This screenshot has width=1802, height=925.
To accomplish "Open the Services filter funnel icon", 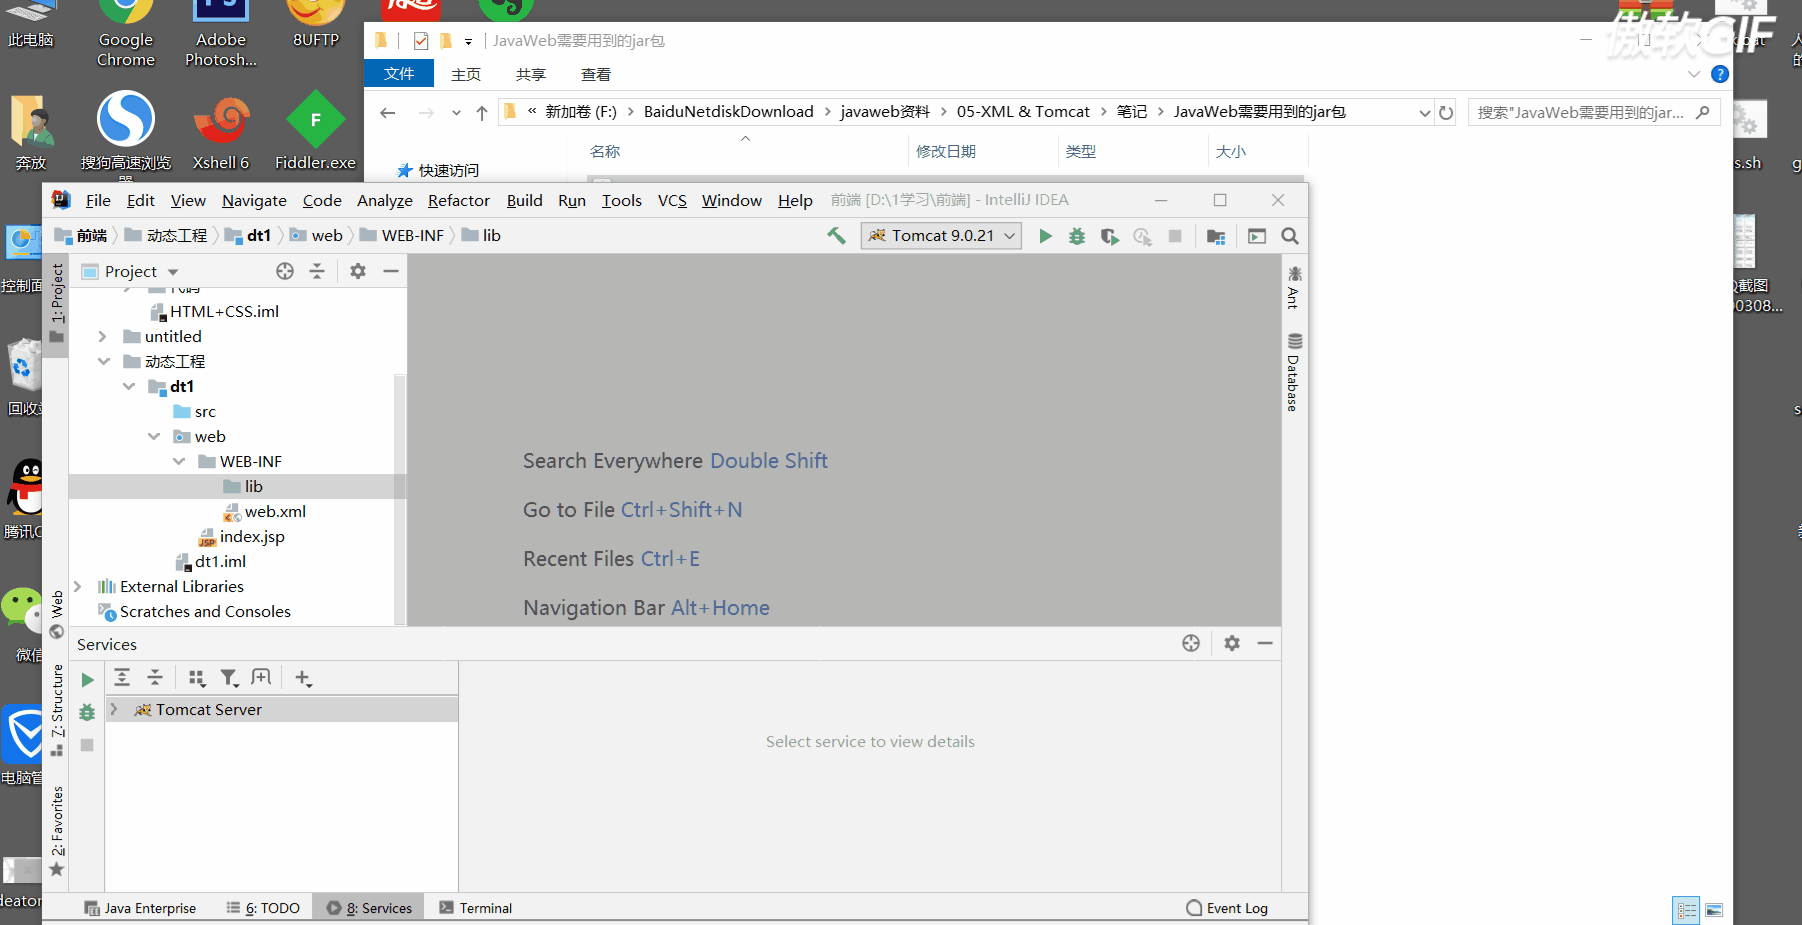I will pos(229,678).
